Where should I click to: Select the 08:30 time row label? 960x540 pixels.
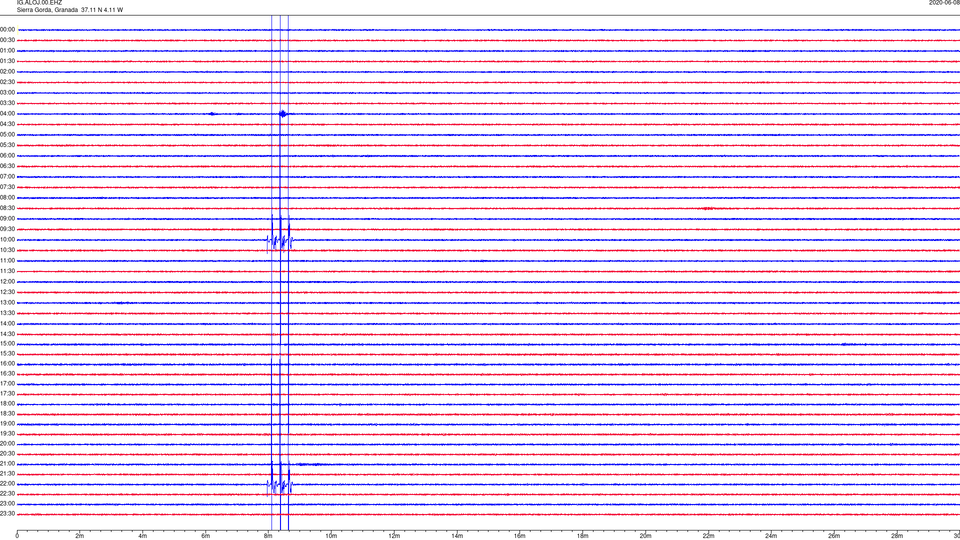[7, 208]
